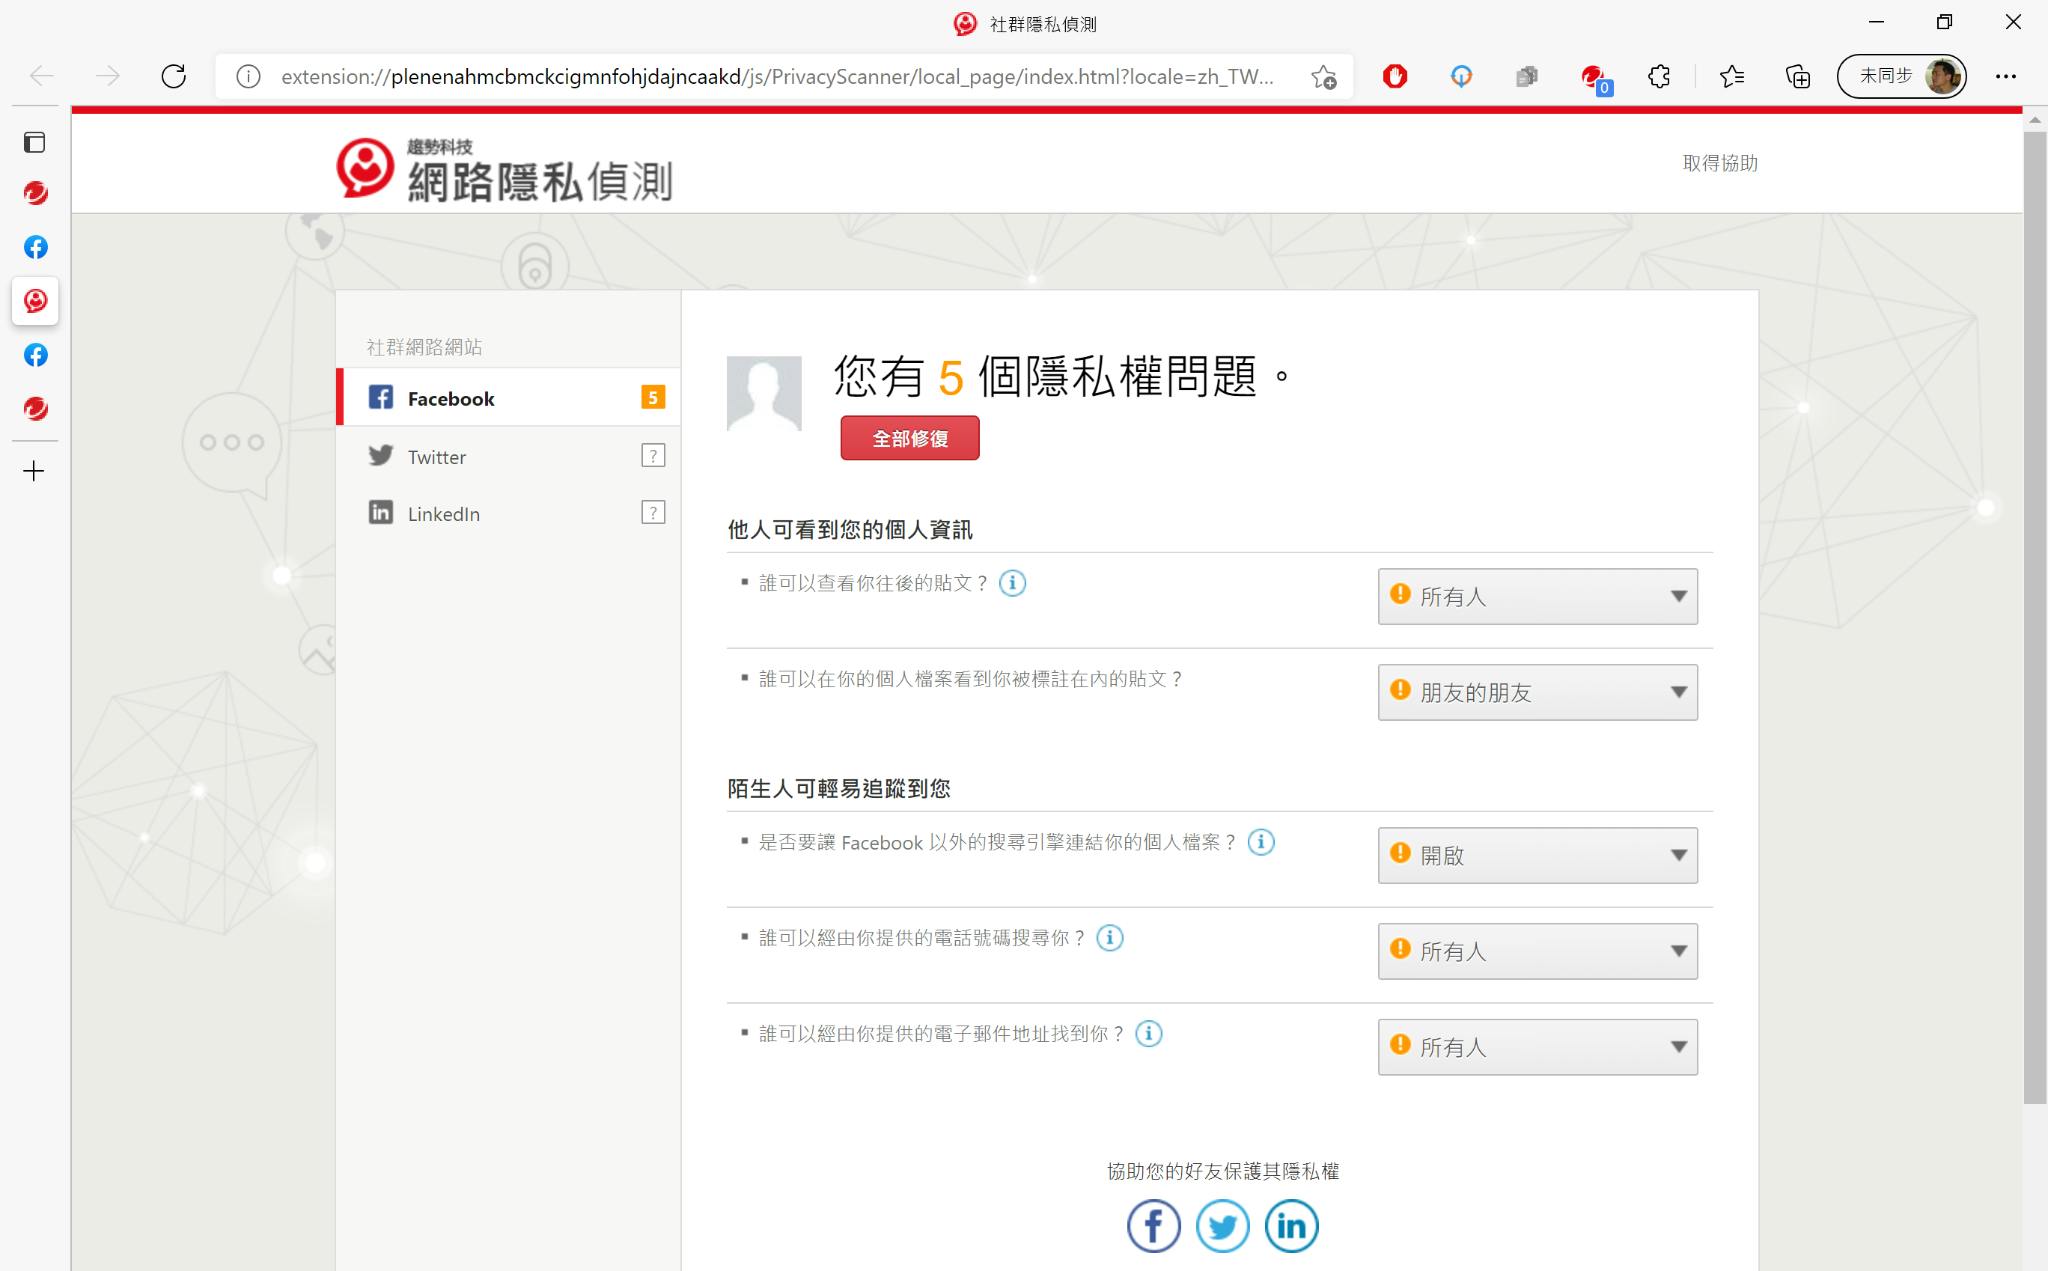Click the page vertical scrollbar
Viewport: 2048px width, 1271px height.
[x=2035, y=617]
